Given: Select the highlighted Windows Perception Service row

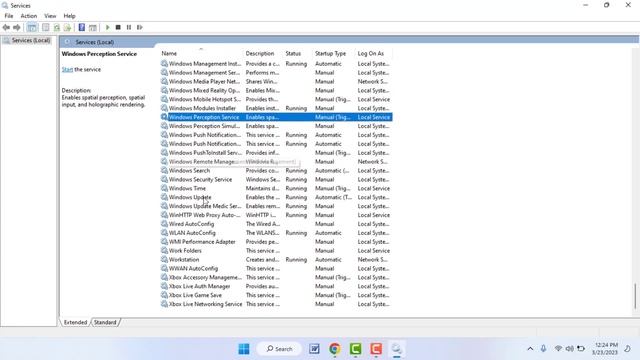Looking at the screenshot, I should tap(276, 117).
